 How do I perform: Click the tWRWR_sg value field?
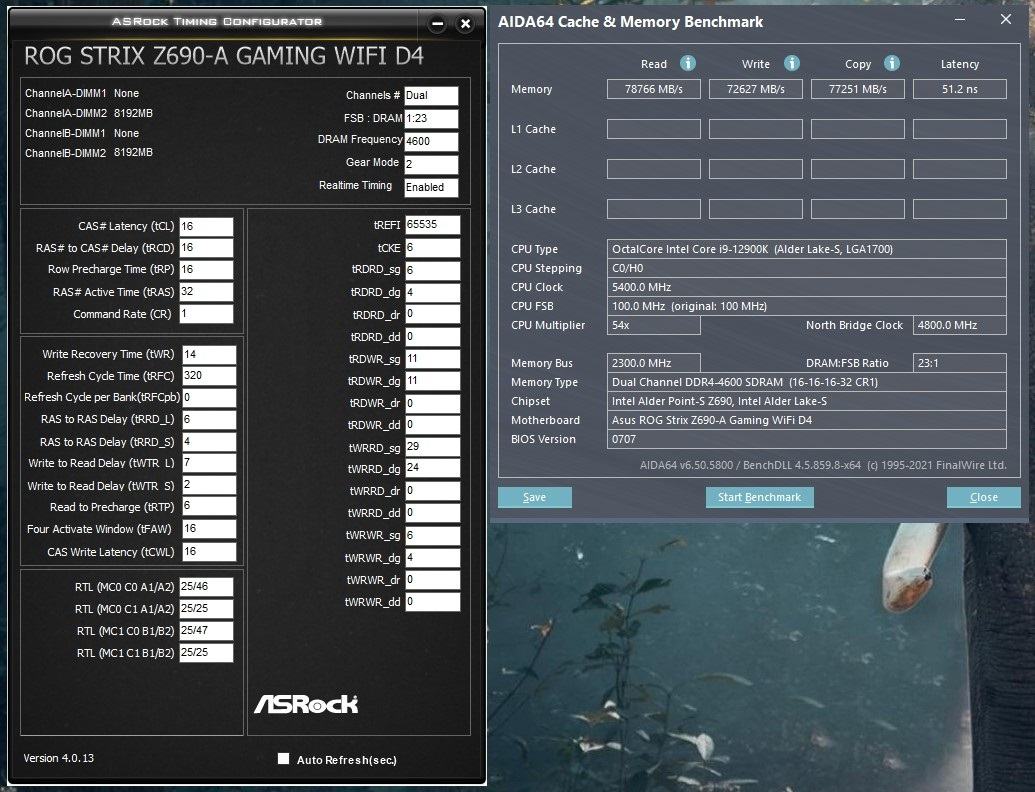[x=432, y=535]
